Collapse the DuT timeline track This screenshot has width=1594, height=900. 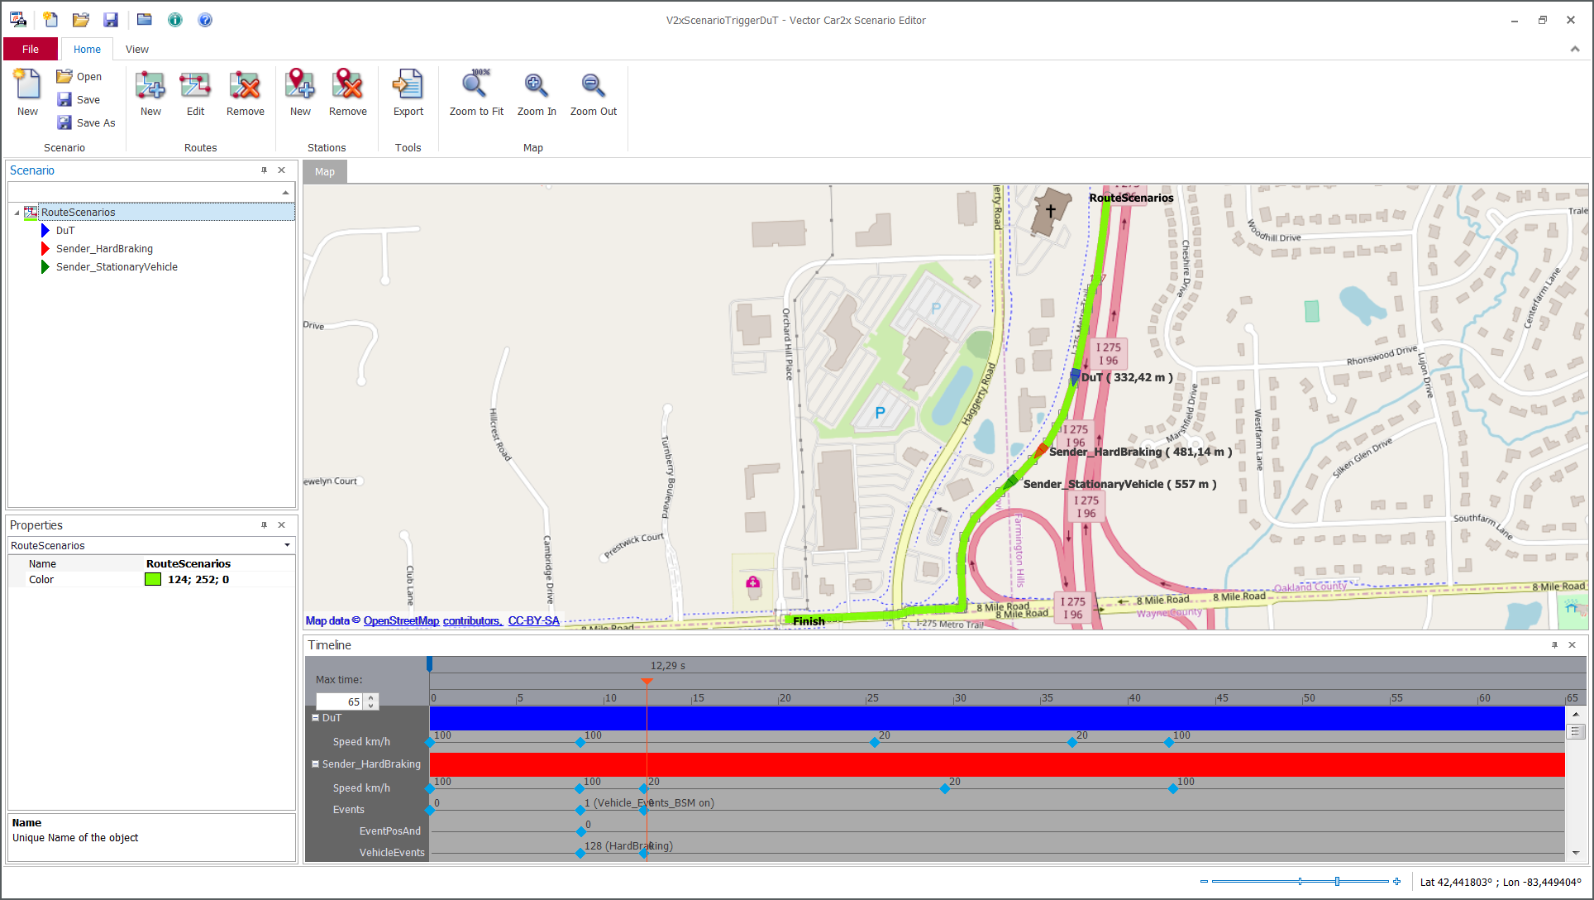pos(315,717)
